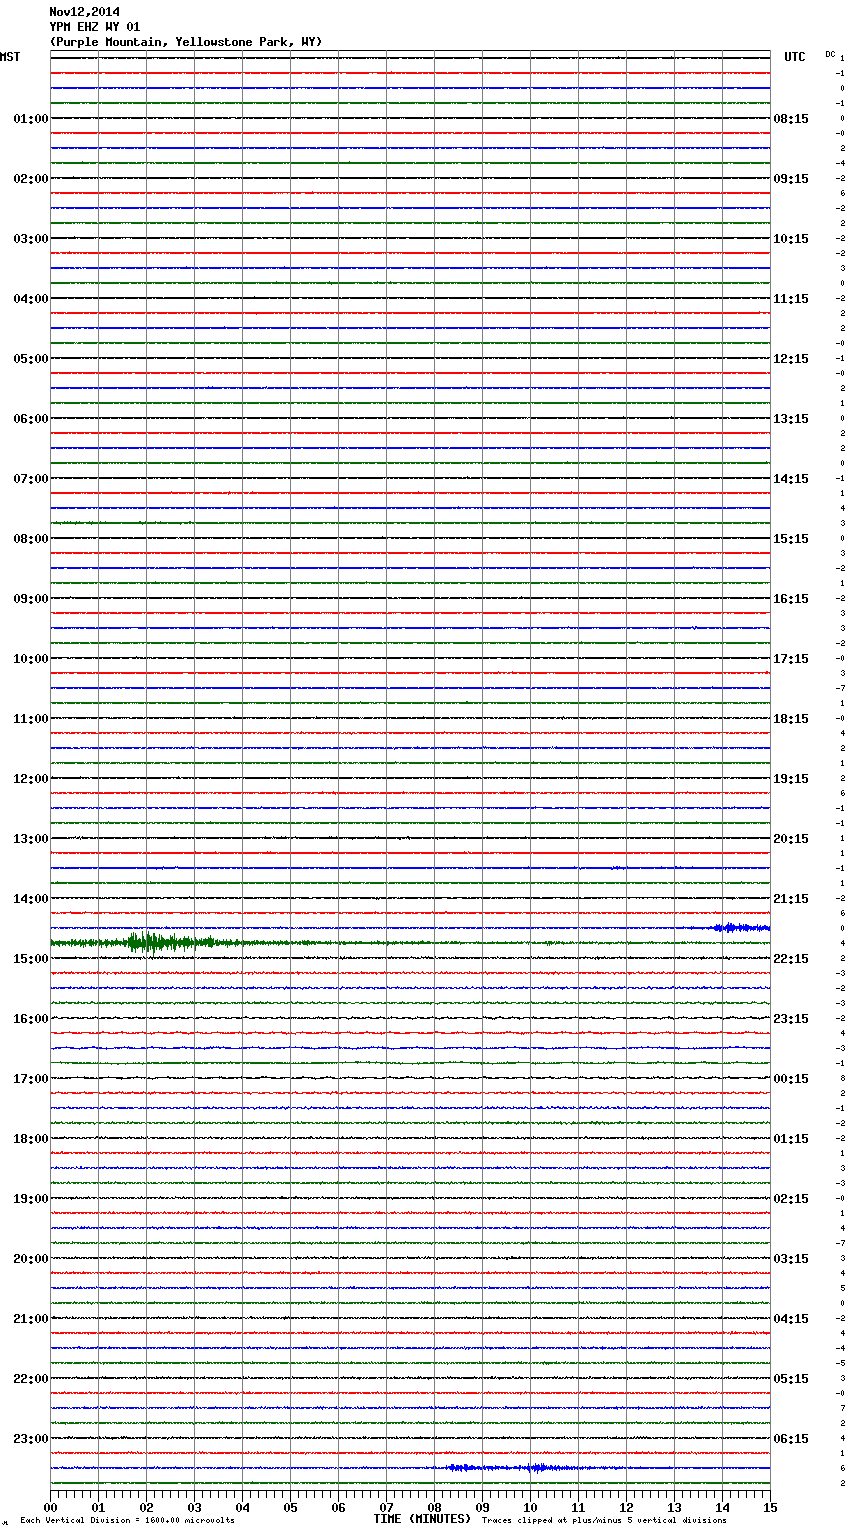
Task: Click the minute 03 tick label on bottom axis
Action: pos(194,1507)
